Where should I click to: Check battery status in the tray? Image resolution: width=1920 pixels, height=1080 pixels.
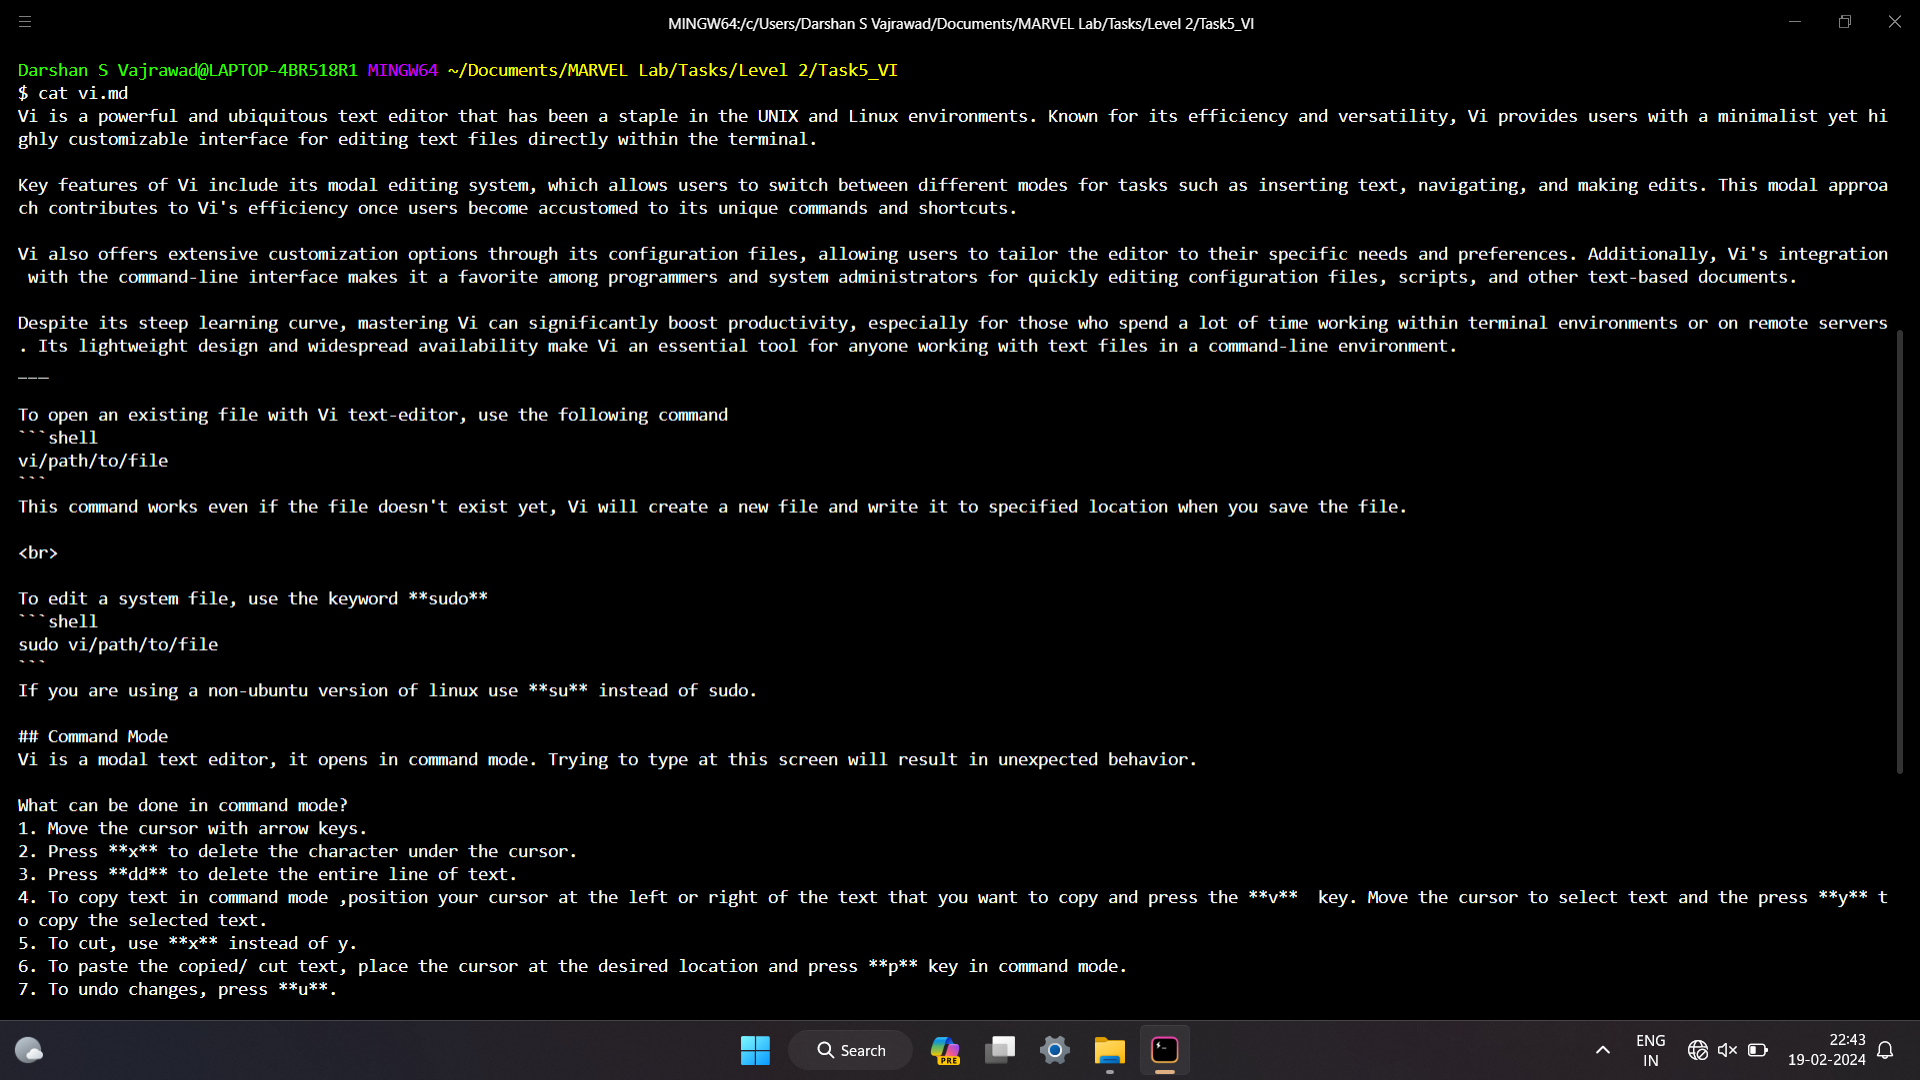click(x=1757, y=1050)
